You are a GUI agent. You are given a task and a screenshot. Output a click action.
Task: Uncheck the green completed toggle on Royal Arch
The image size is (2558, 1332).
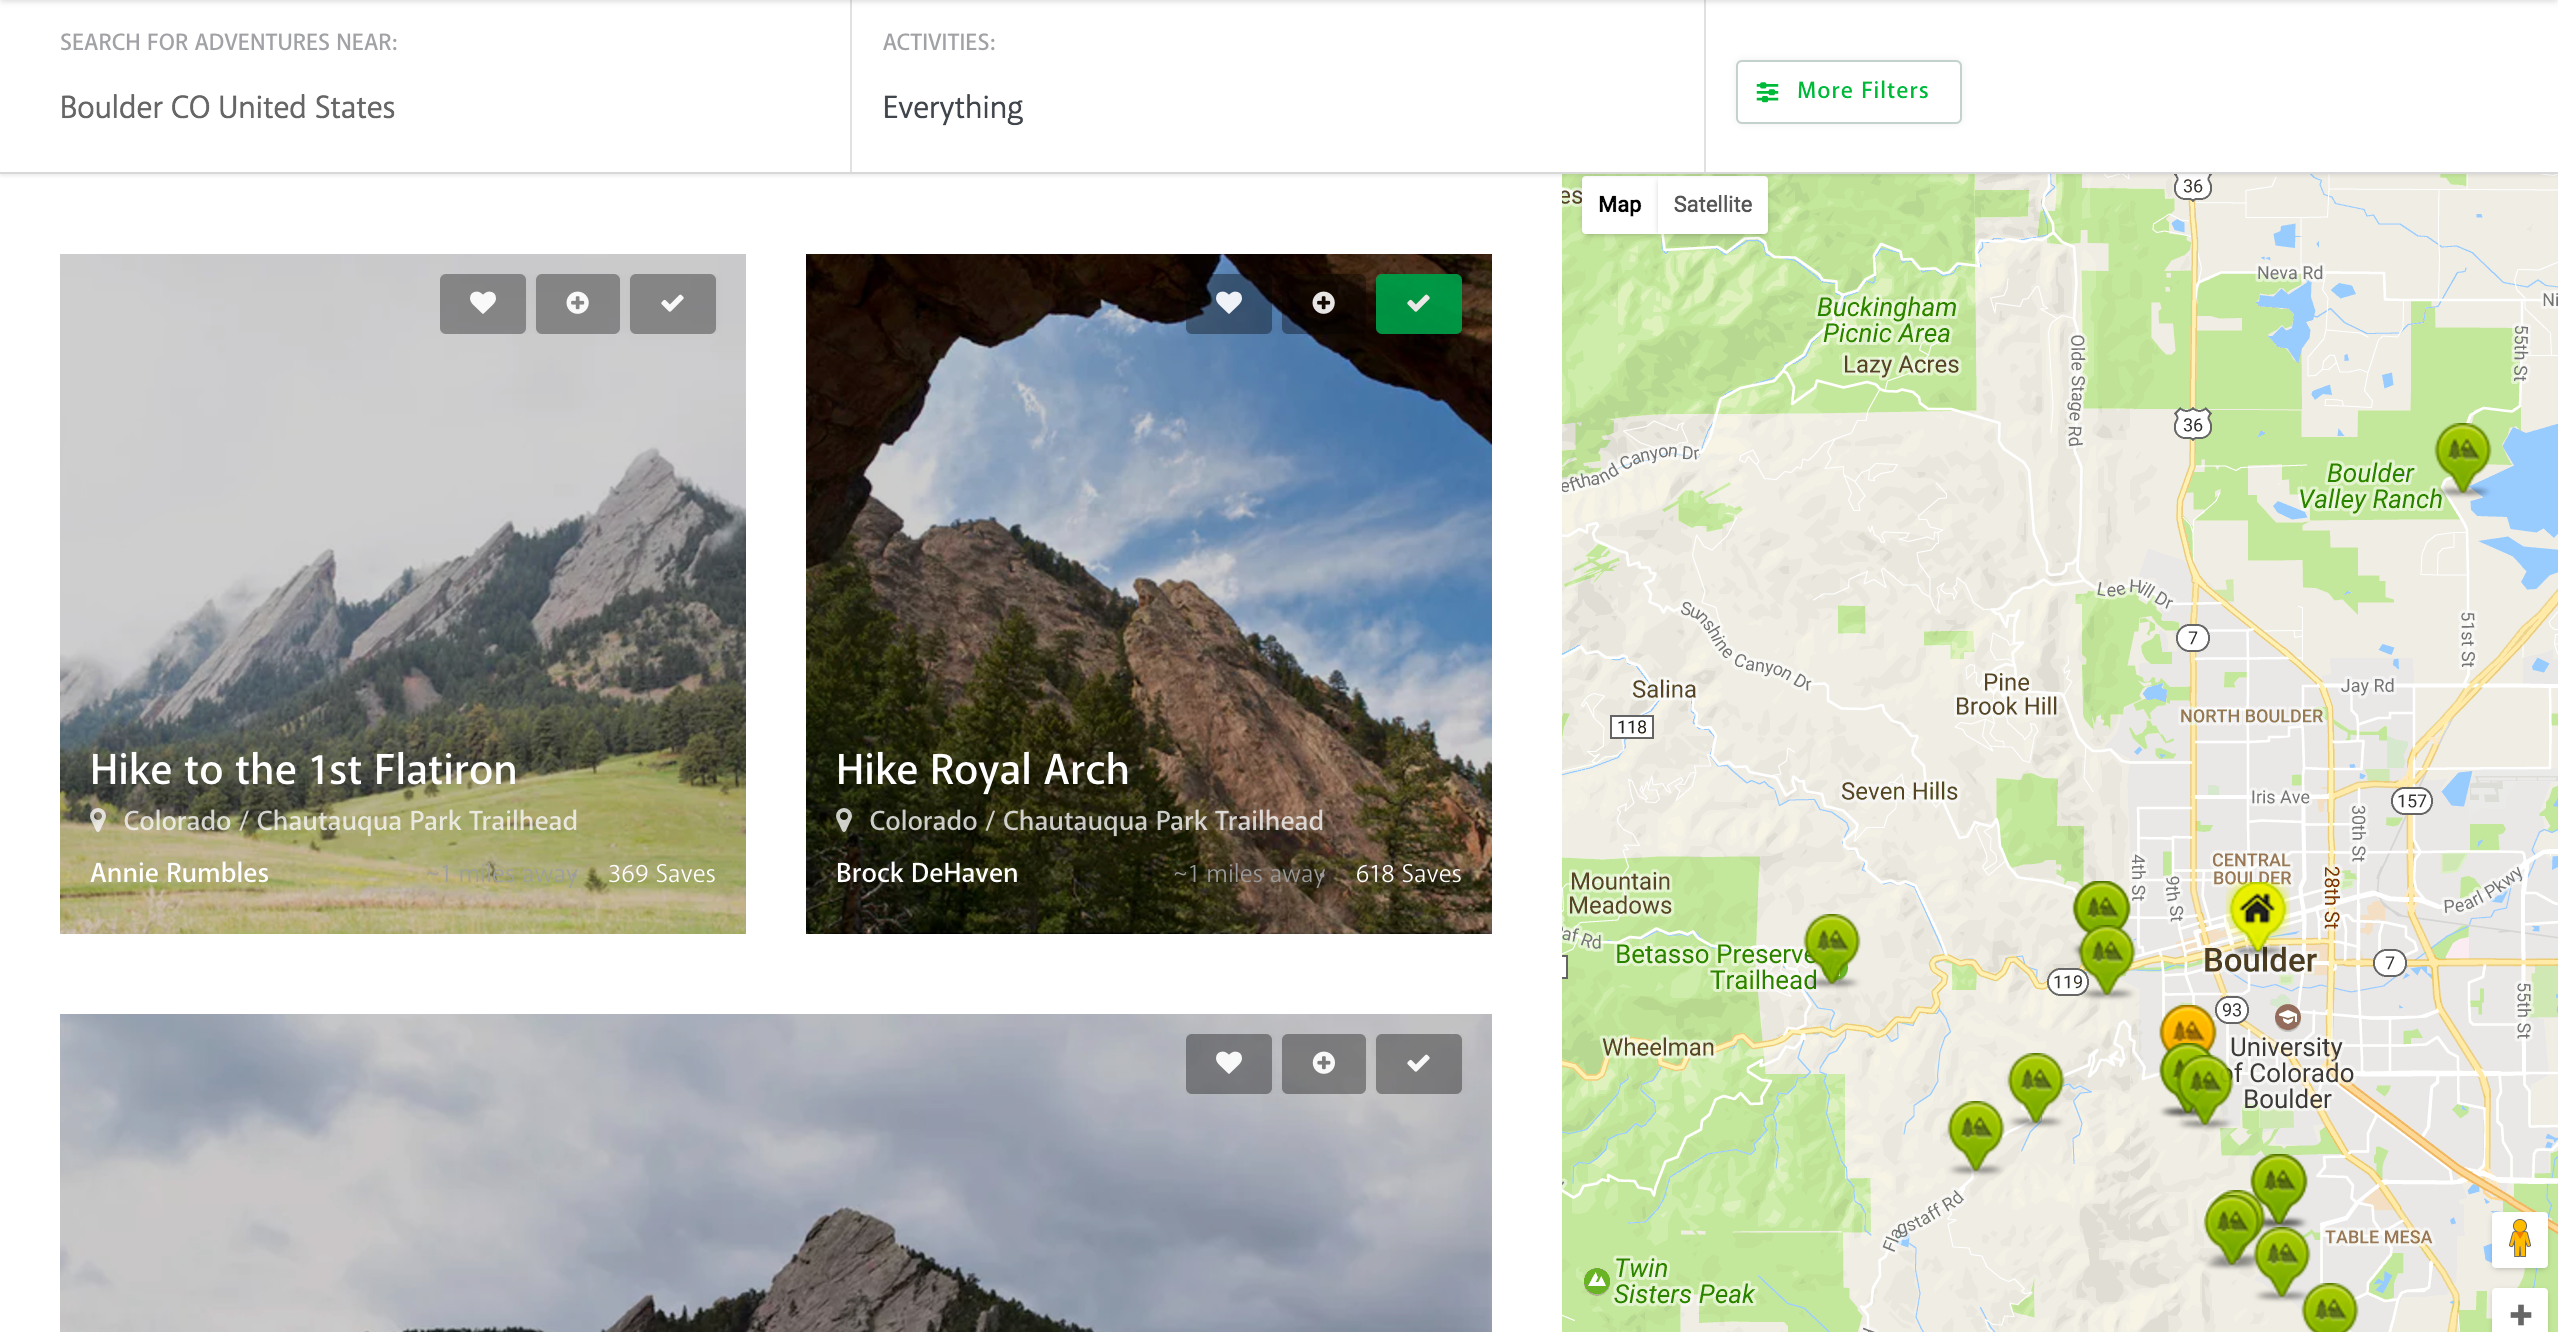1418,303
